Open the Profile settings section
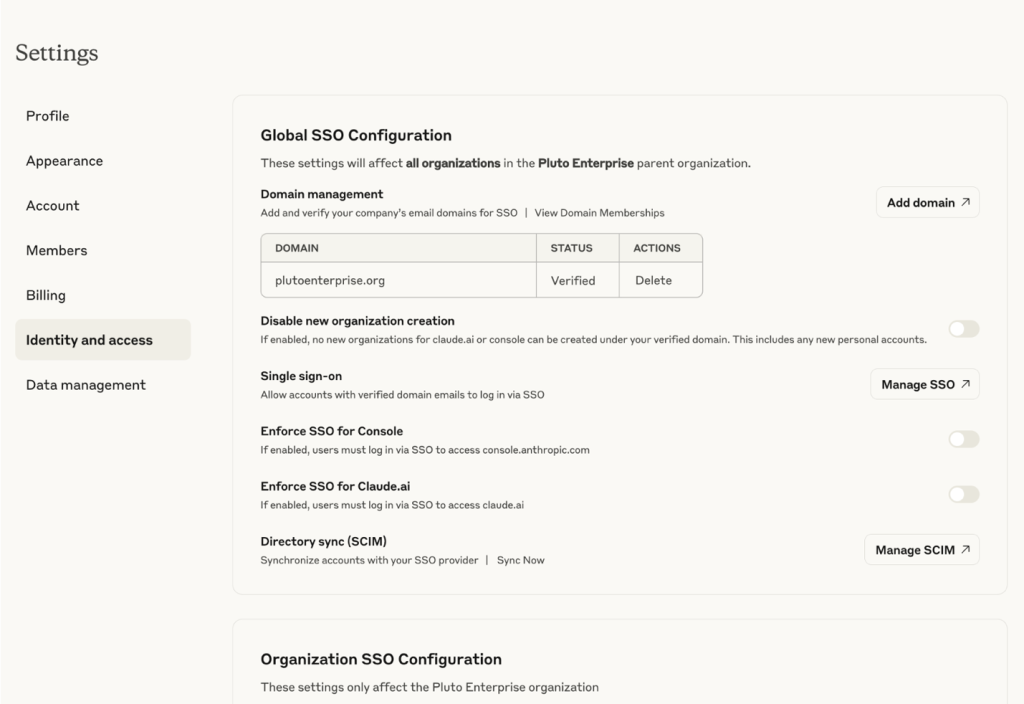Screen dimensions: 1024x704 [x=47, y=116]
